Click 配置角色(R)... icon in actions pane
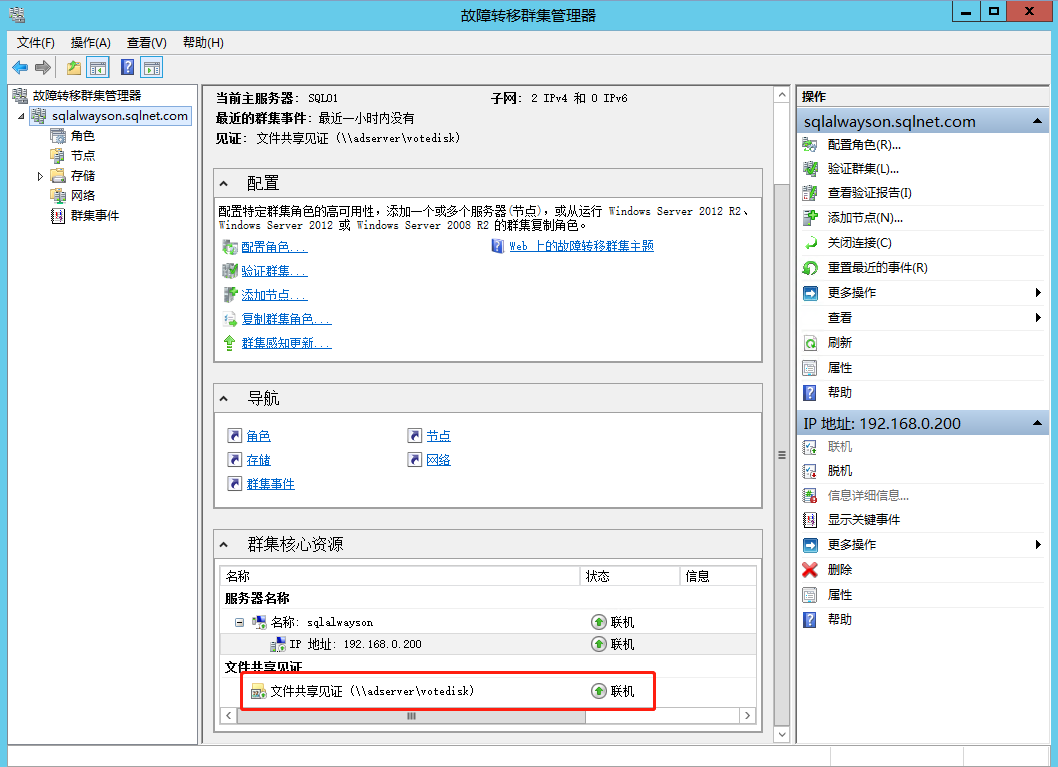The height and width of the screenshot is (767, 1058). [x=810, y=144]
